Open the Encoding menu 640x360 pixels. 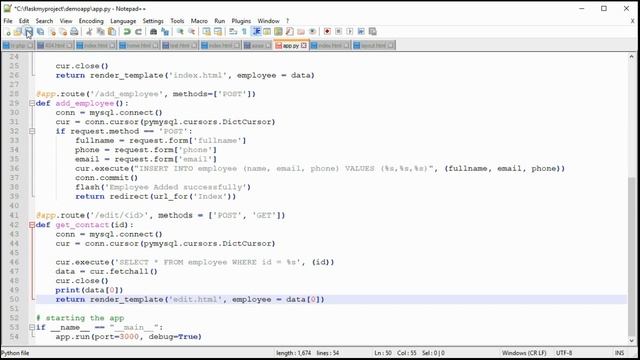[91, 21]
